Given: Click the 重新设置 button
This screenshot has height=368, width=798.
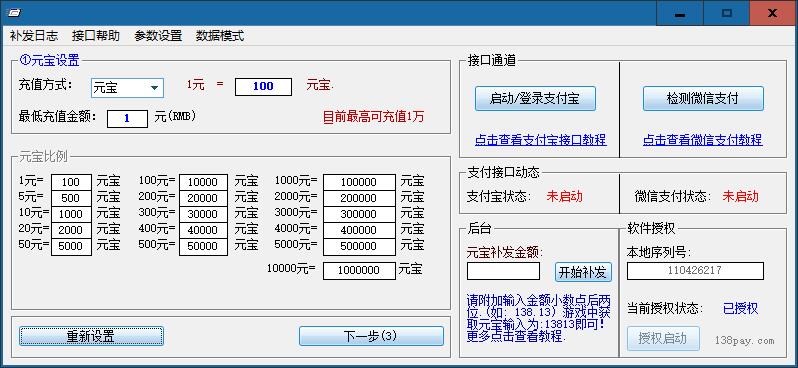Looking at the screenshot, I should pyautogui.click(x=92, y=336).
